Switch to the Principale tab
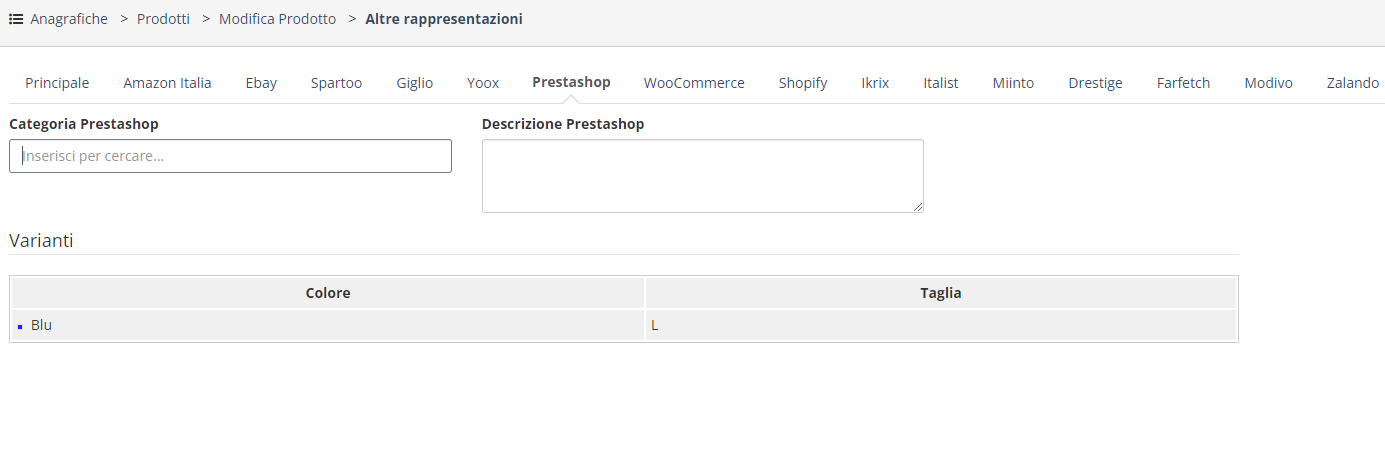Screen dimensions: 1385x467 click(57, 83)
